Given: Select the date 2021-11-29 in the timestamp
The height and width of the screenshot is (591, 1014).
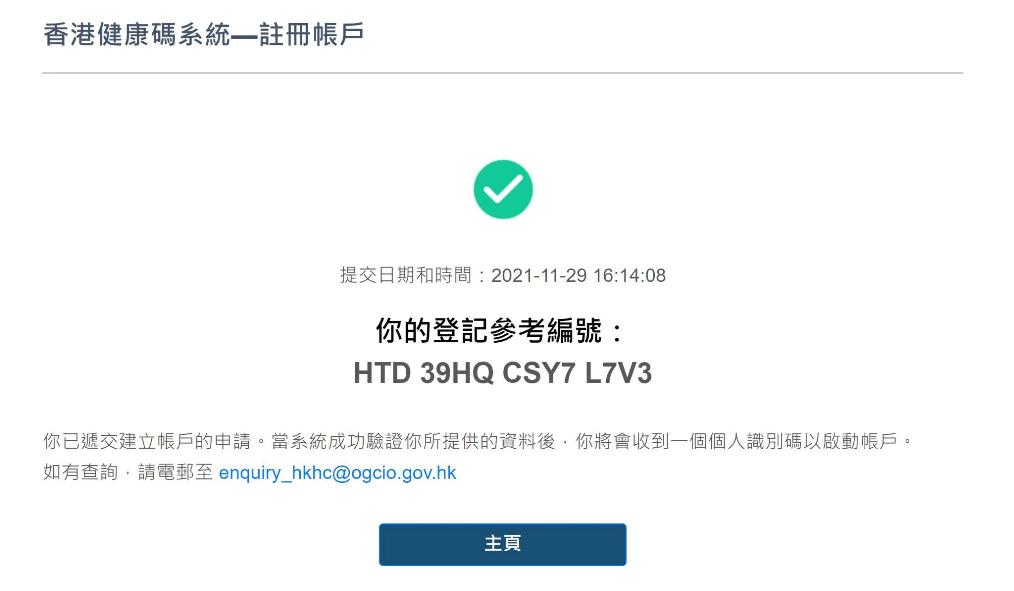Looking at the screenshot, I should pos(539,275).
